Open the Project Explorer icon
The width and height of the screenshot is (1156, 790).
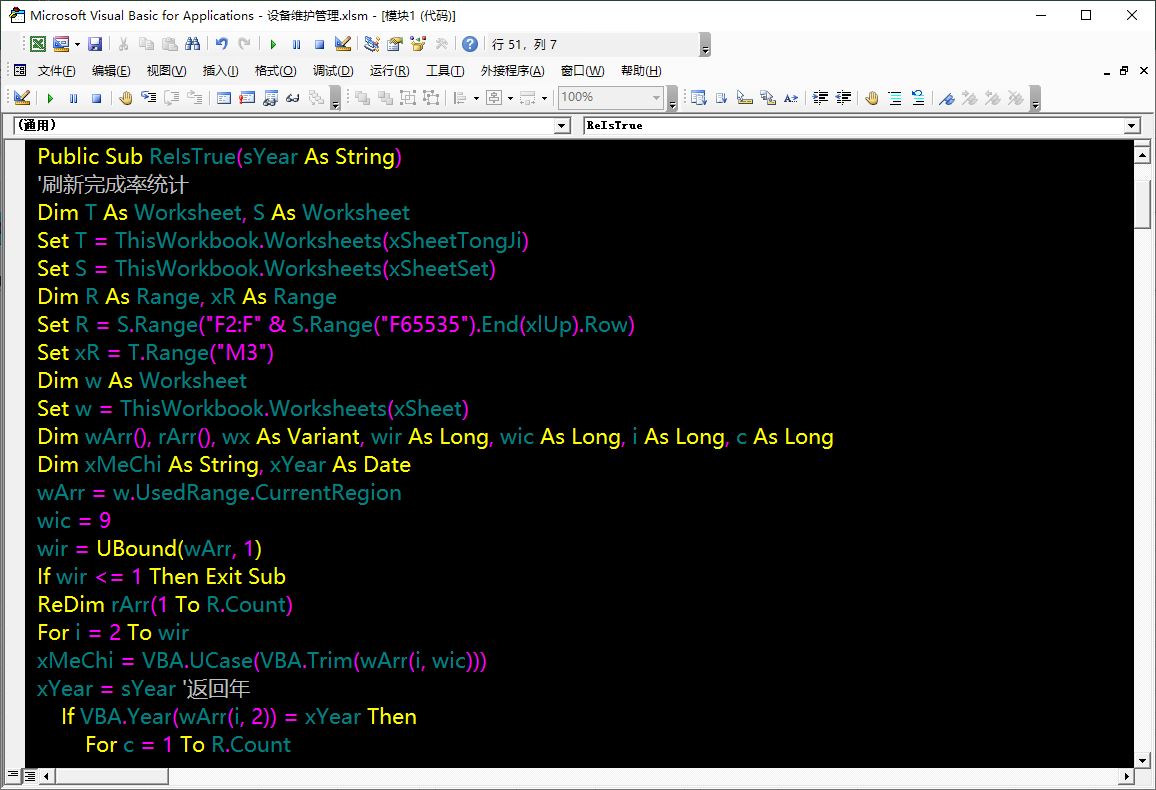pos(372,44)
